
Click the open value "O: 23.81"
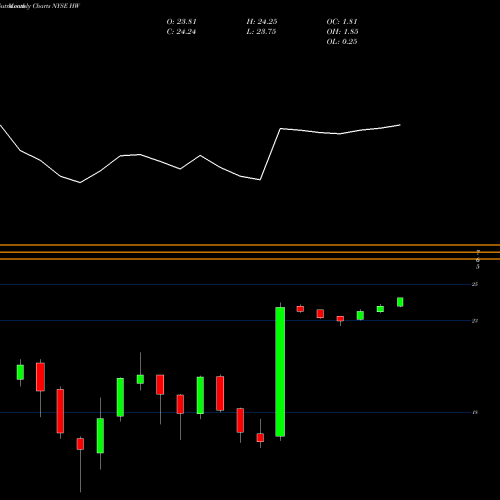tap(181, 22)
